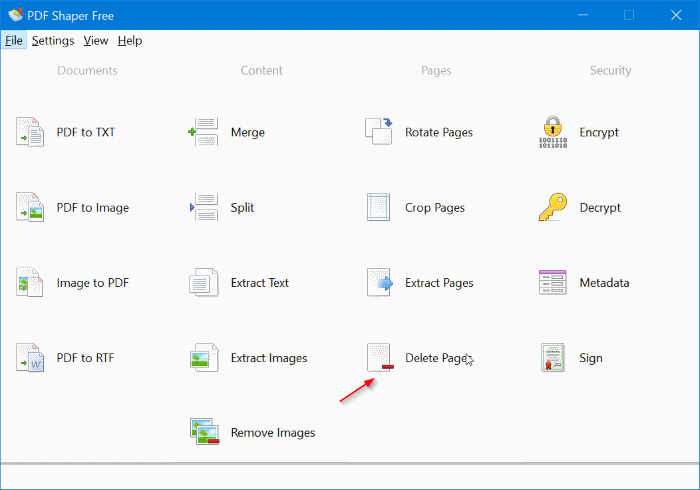Open the Settings menu
The height and width of the screenshot is (490, 700).
pyautogui.click(x=53, y=41)
